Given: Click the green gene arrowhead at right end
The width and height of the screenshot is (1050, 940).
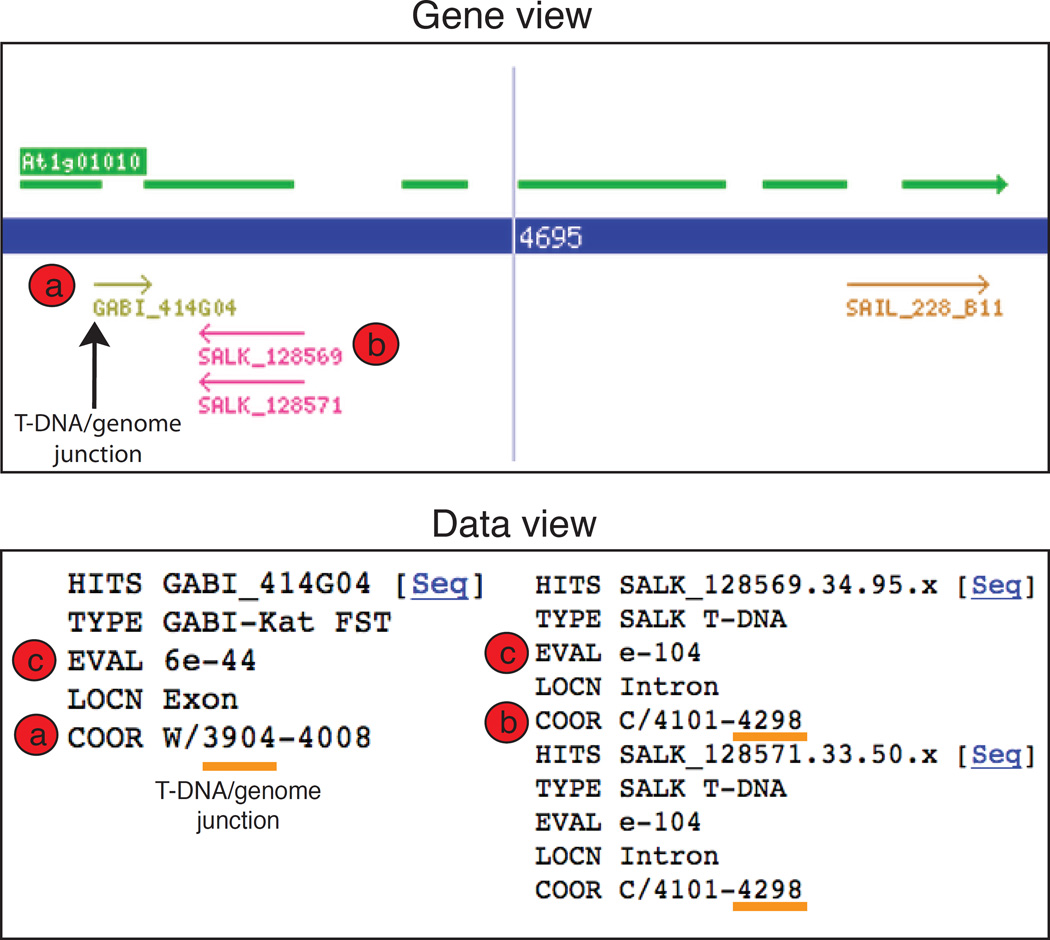Looking at the screenshot, I should 1001,184.
